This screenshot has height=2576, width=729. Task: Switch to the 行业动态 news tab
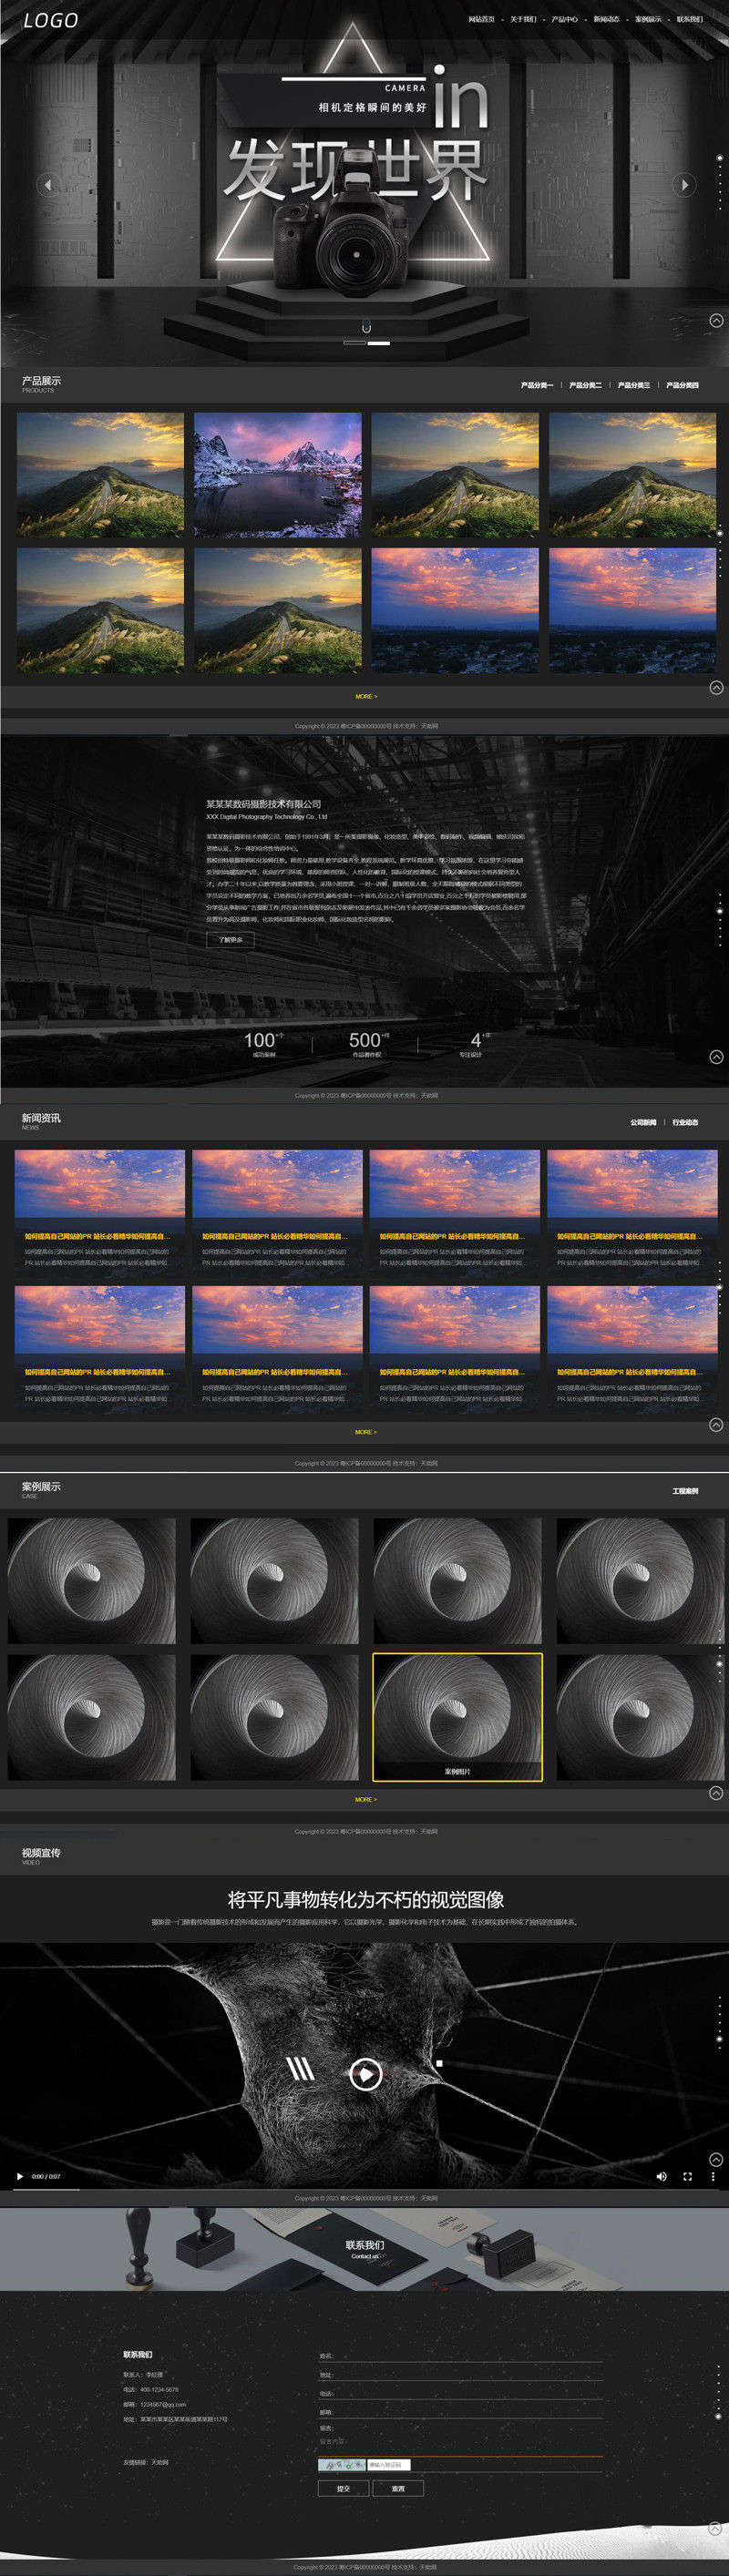[x=685, y=1122]
